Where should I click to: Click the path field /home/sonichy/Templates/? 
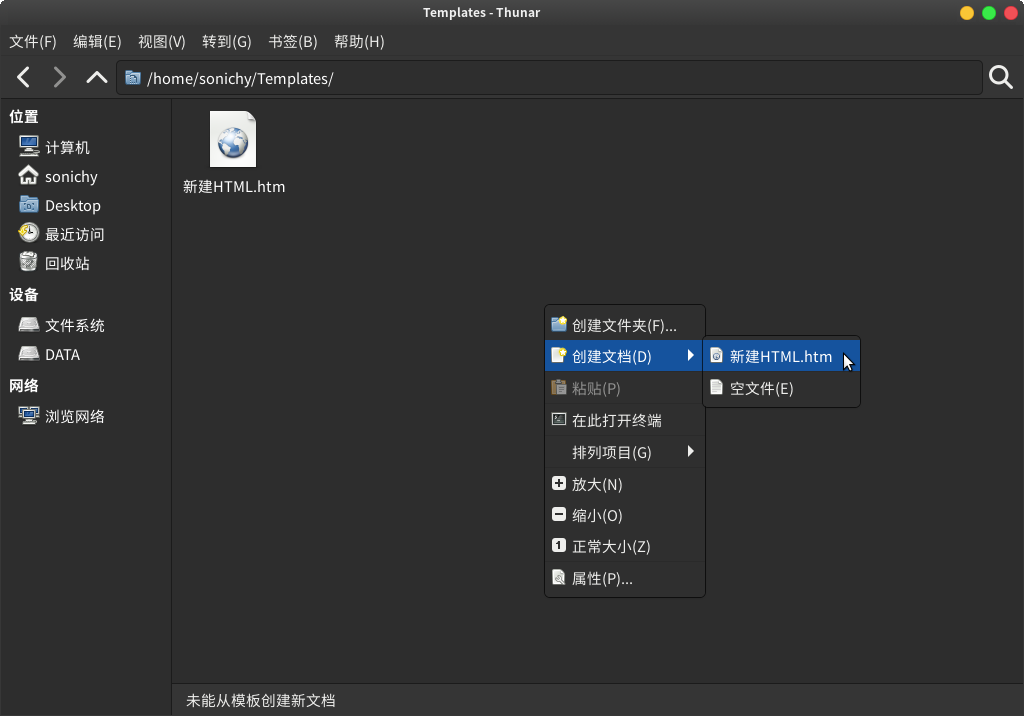pyautogui.click(x=550, y=78)
